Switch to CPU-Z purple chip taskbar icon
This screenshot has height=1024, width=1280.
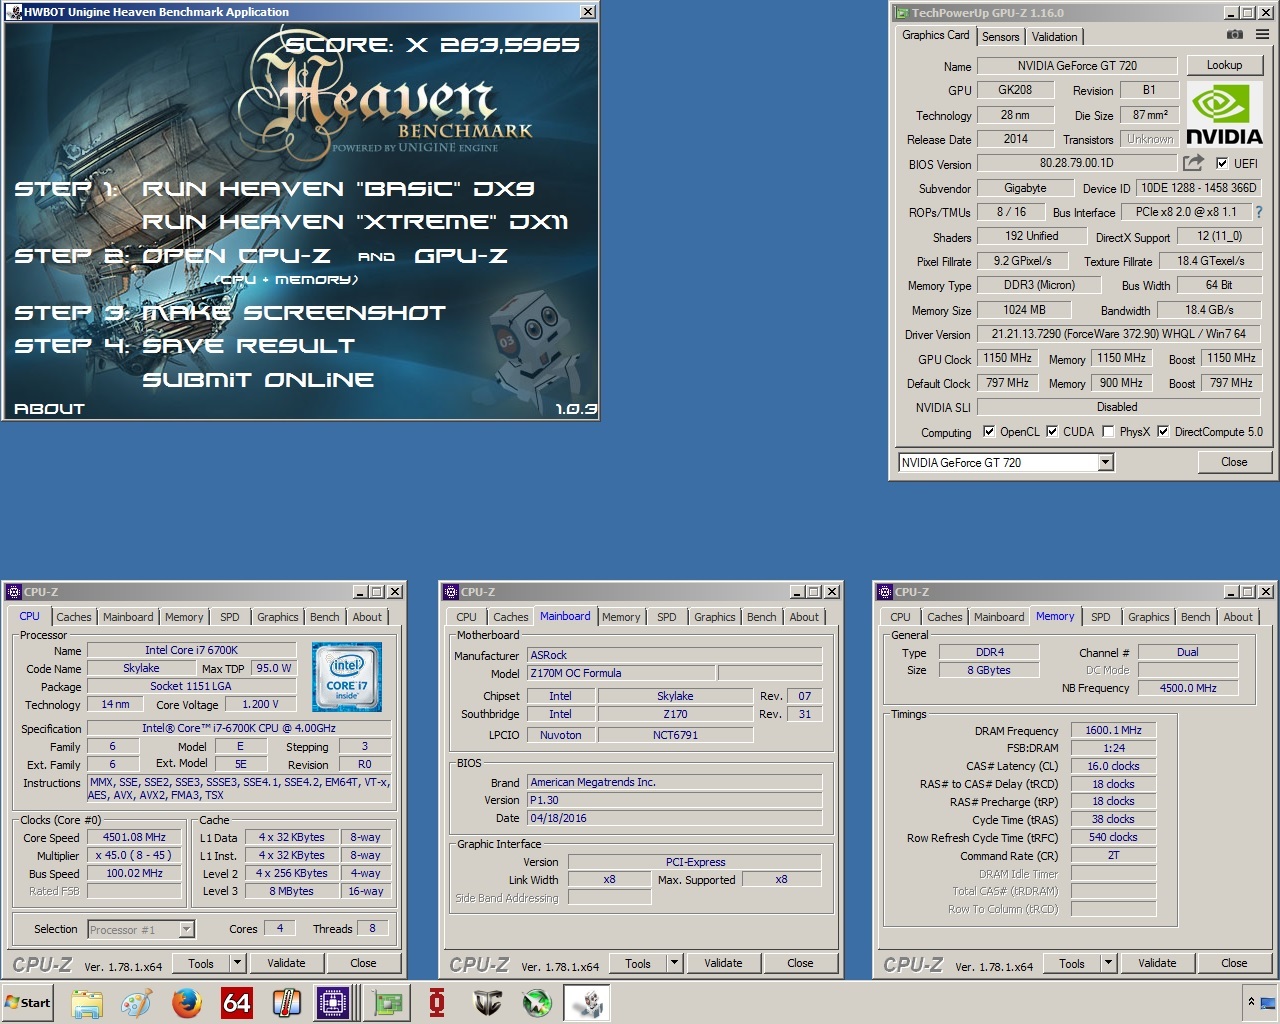[x=333, y=1003]
